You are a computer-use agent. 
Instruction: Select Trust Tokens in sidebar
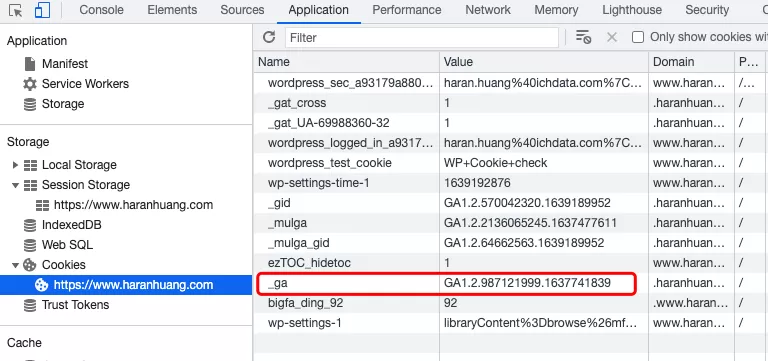(75, 305)
